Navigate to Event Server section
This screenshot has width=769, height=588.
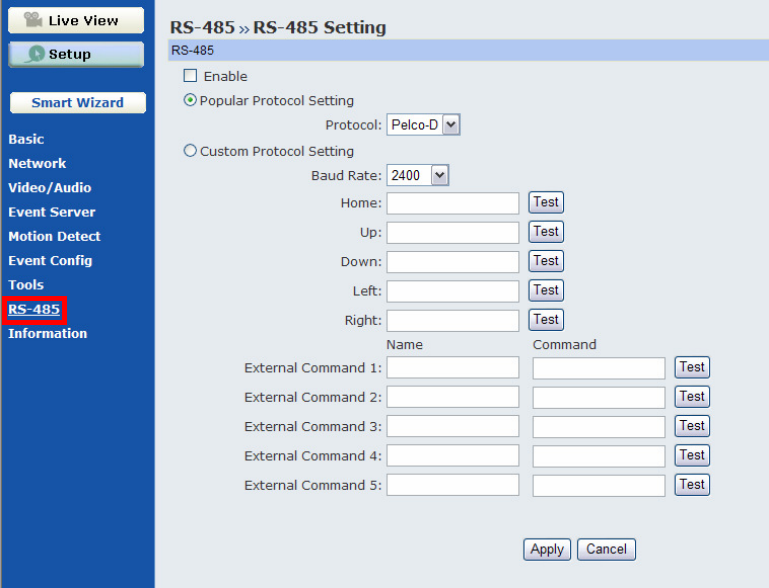click(52, 212)
